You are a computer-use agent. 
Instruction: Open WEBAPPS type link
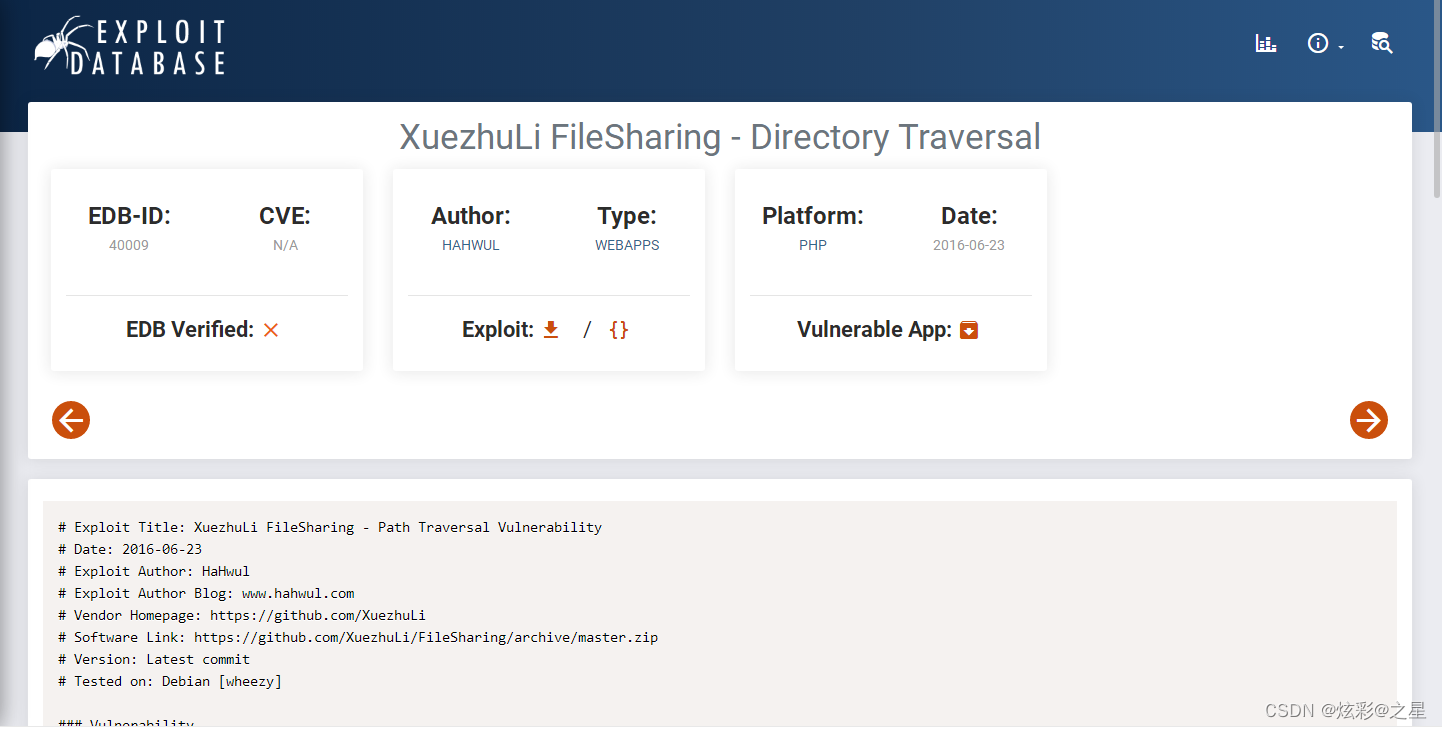pyautogui.click(x=627, y=245)
